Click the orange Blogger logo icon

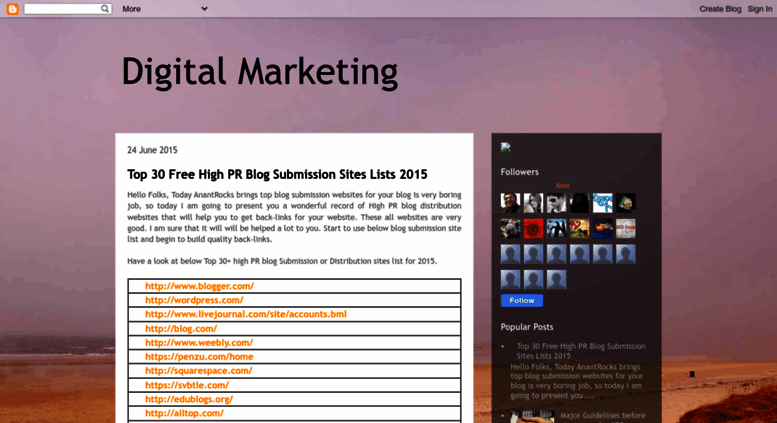pyautogui.click(x=12, y=8)
